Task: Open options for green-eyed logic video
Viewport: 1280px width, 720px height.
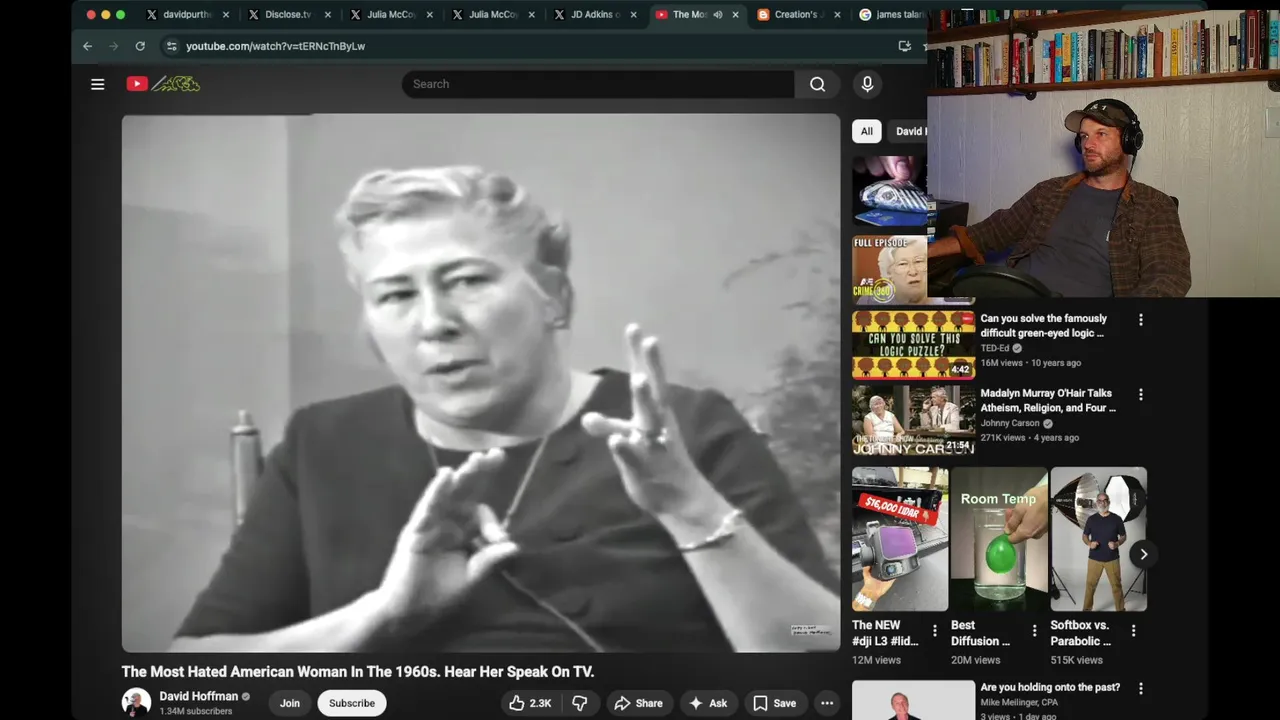Action: (1140, 320)
